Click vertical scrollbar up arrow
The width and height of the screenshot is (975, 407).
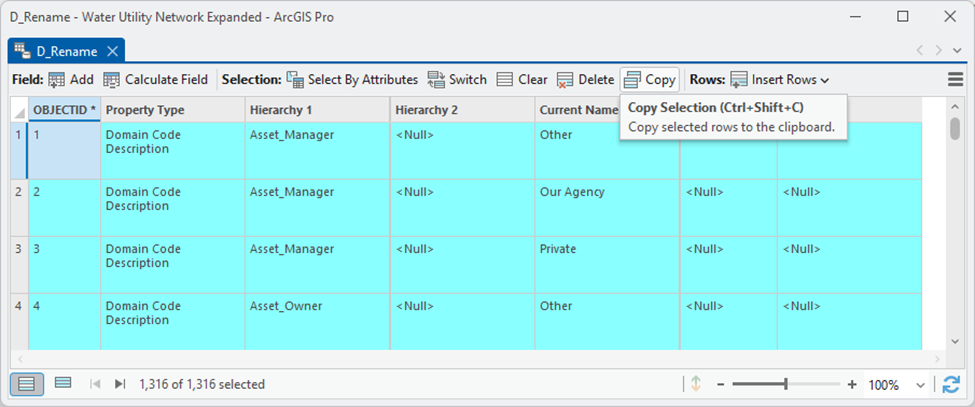pos(955,106)
